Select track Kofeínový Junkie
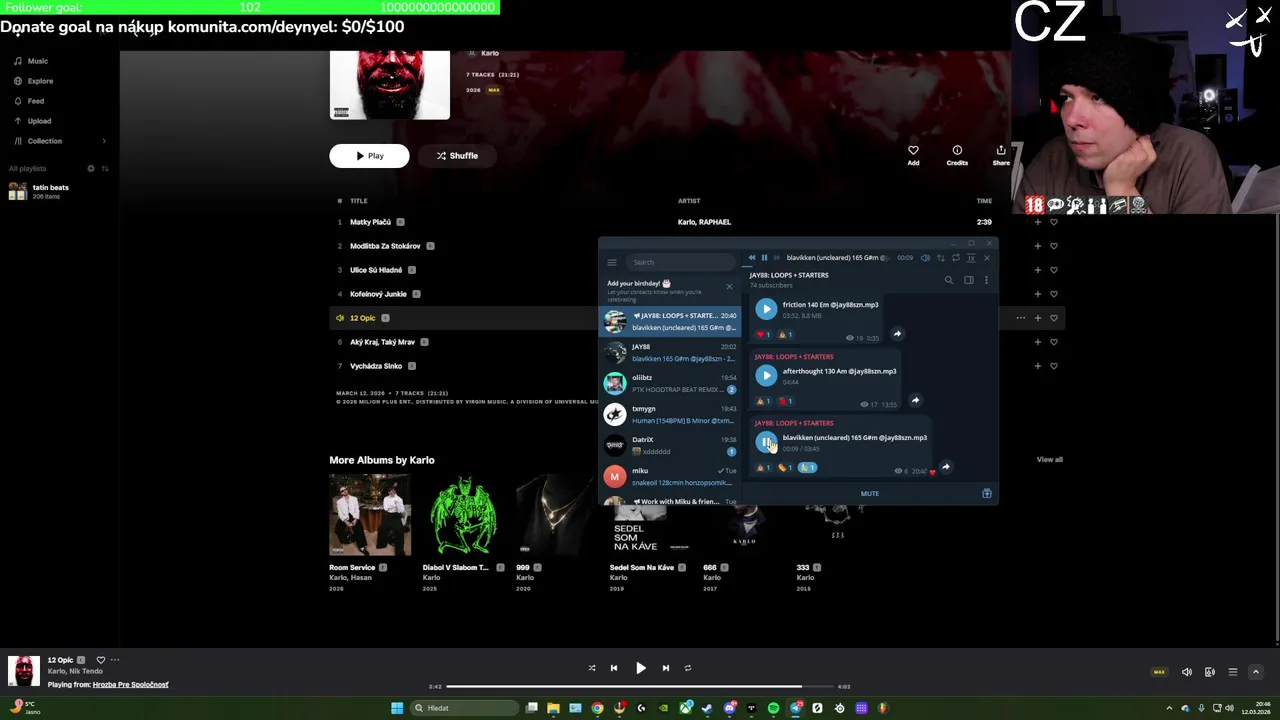Viewport: 1280px width, 720px height. [x=378, y=294]
